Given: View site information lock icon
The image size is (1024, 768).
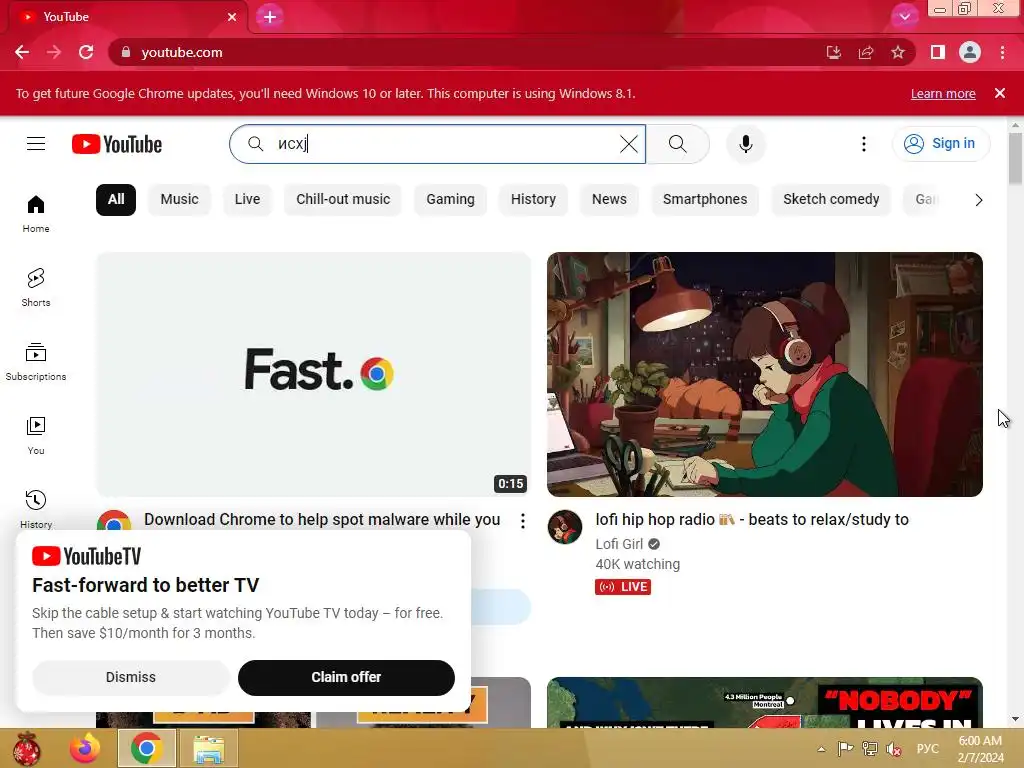Looking at the screenshot, I should pos(126,52).
